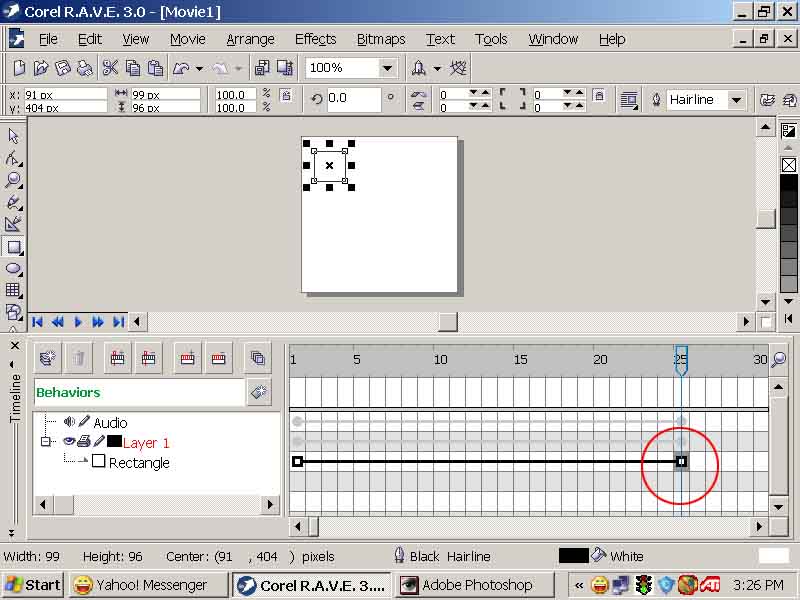Collapse the Timeline docker arrows
800x600 pixels.
tap(11, 533)
